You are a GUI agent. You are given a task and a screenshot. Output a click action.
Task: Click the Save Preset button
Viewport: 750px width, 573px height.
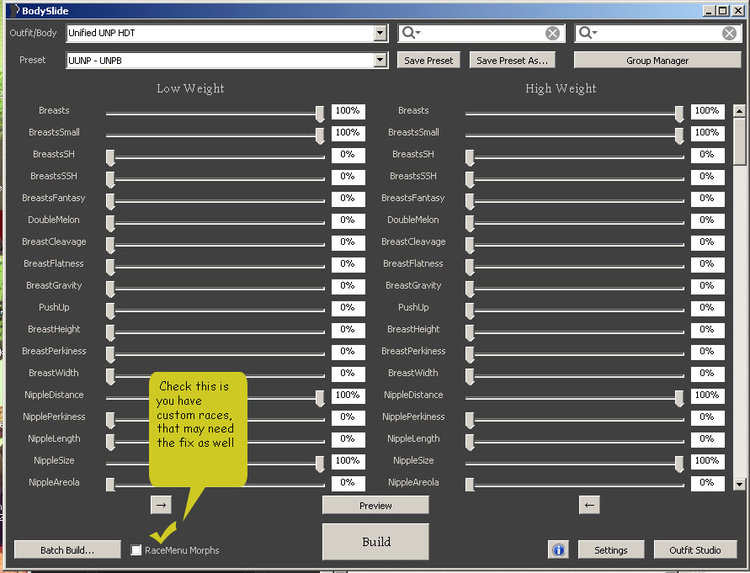click(x=429, y=60)
